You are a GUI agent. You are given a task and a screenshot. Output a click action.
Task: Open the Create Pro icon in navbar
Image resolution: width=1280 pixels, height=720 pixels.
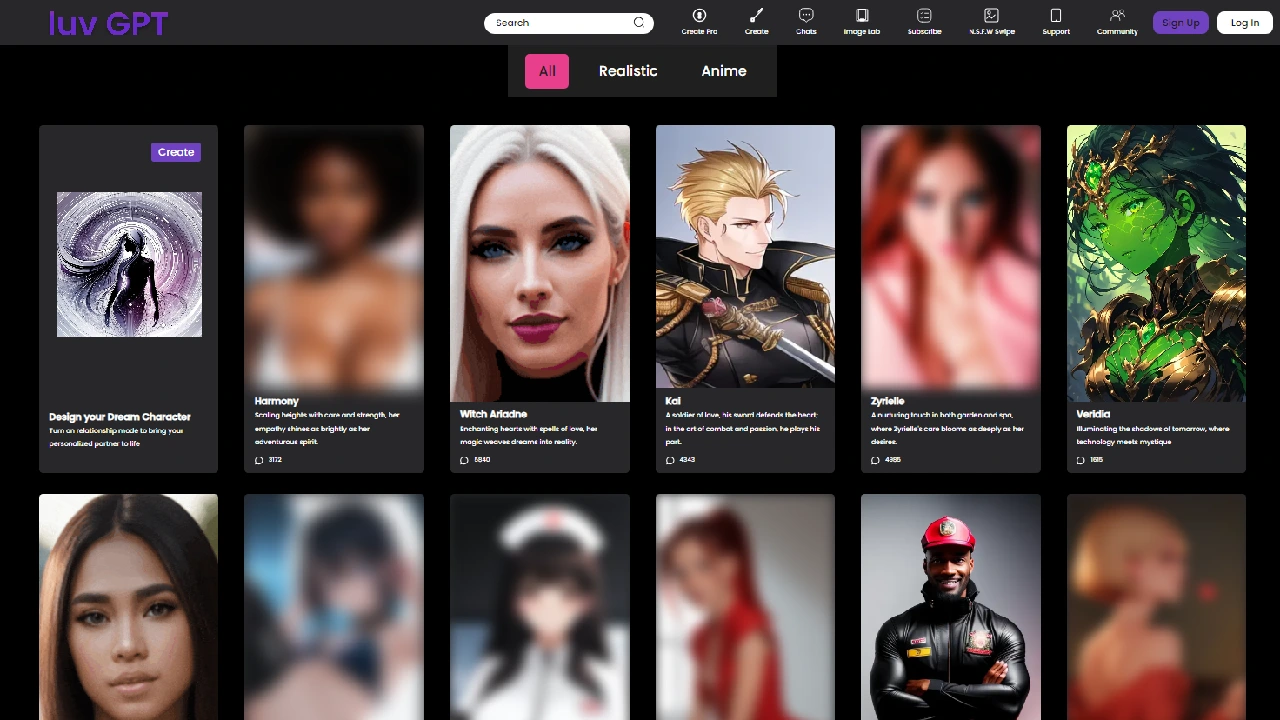(x=699, y=16)
